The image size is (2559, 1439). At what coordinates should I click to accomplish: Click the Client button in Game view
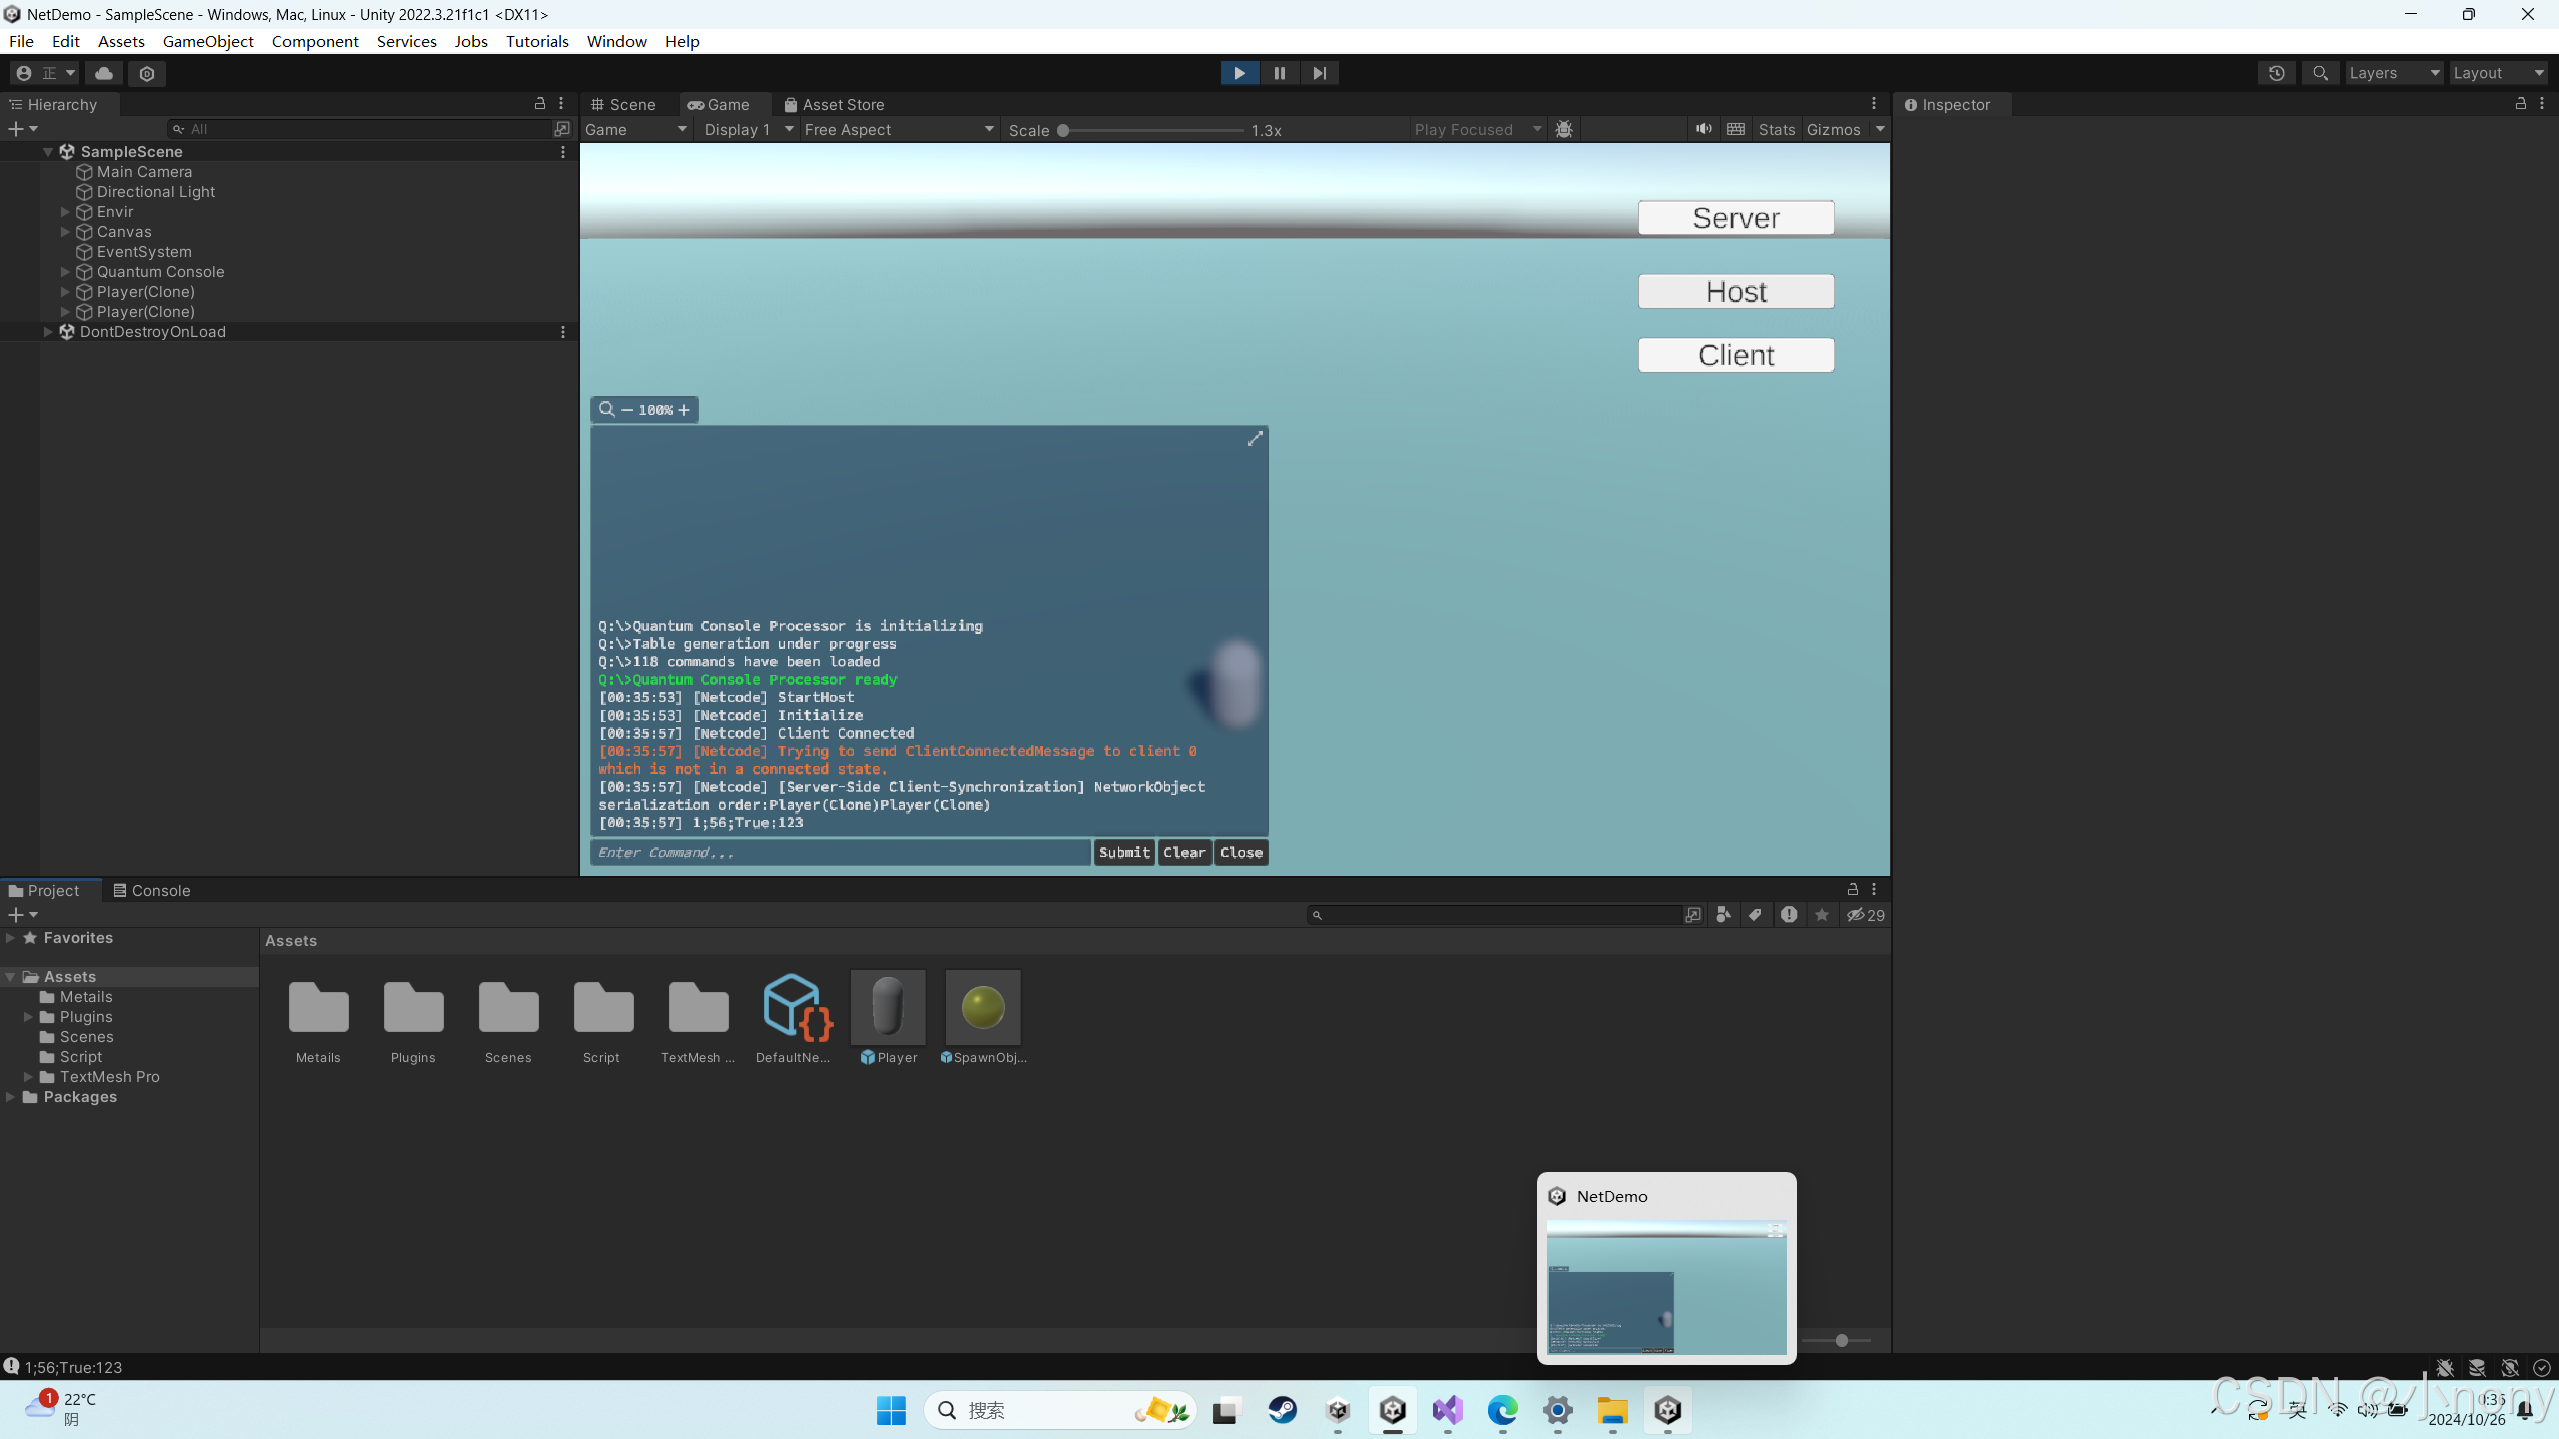(1735, 354)
